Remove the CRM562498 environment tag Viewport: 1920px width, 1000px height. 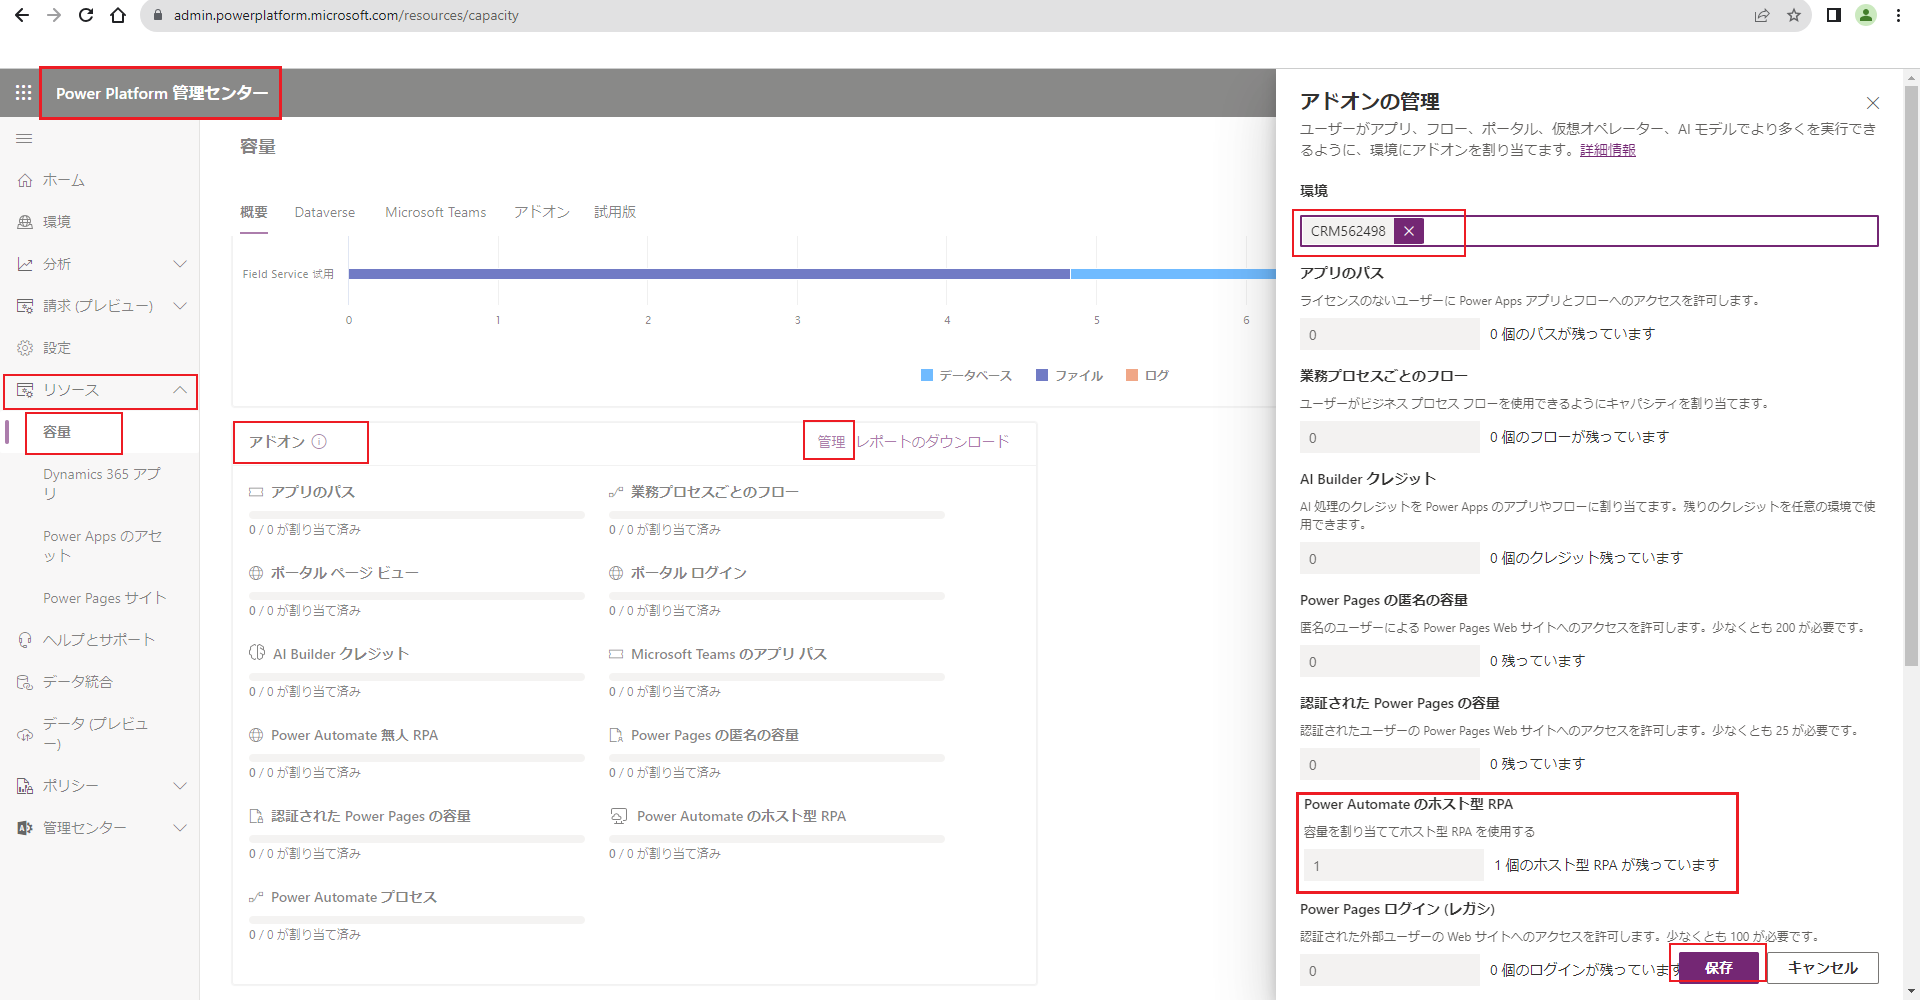[x=1409, y=231]
